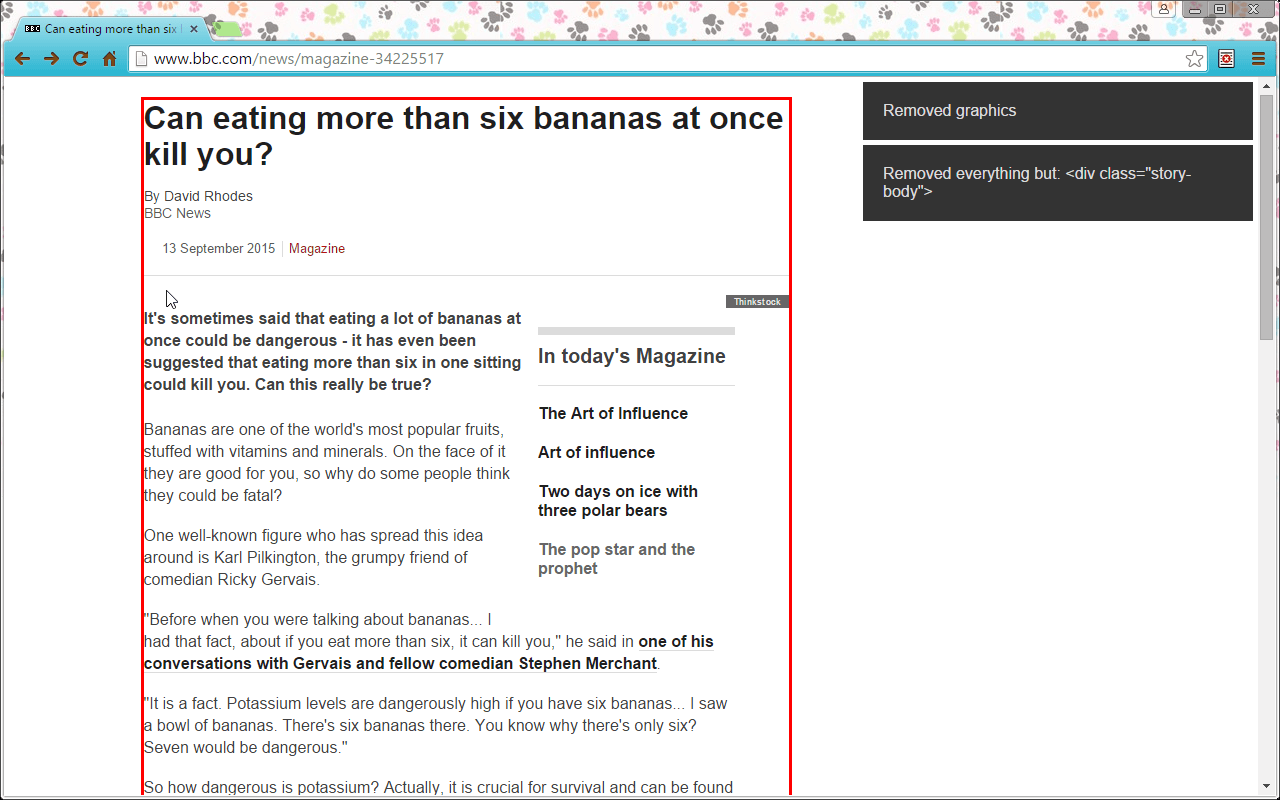Screen dimensions: 1280x800
Task: Go forward with the browser arrow
Action: point(51,59)
